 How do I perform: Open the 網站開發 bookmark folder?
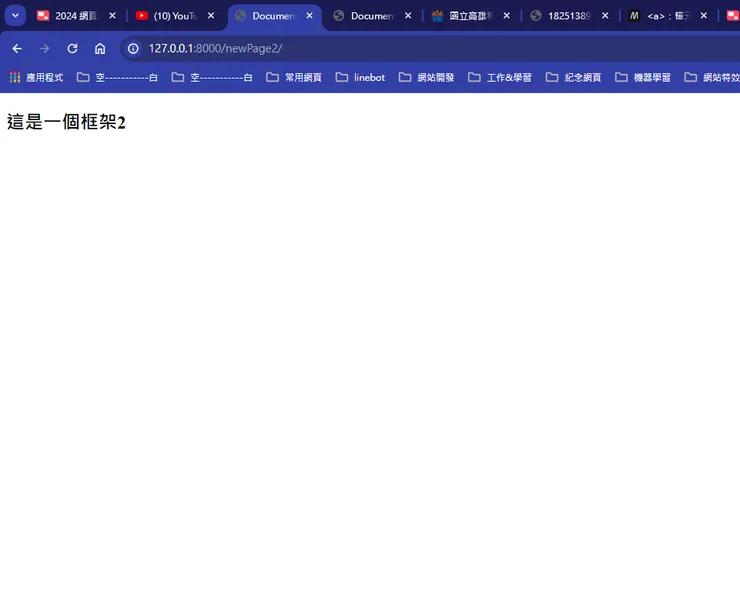point(427,77)
